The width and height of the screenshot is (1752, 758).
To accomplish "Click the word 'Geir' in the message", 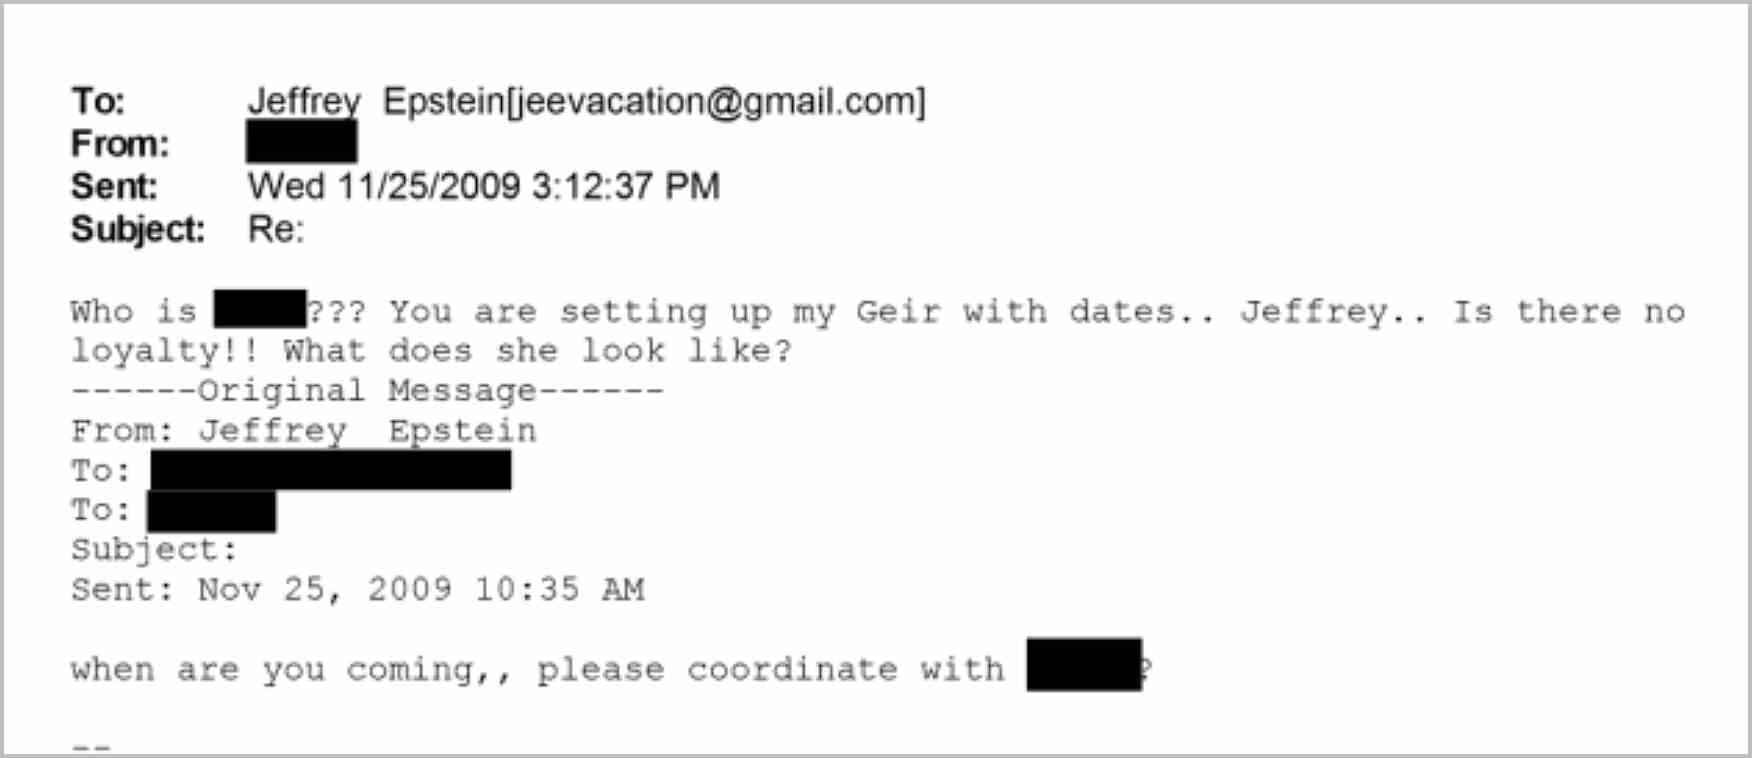I will (x=898, y=312).
